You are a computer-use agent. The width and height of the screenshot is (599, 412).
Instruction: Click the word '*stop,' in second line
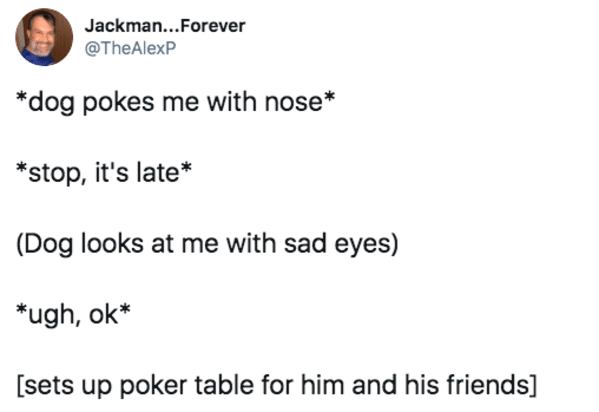(x=52, y=173)
